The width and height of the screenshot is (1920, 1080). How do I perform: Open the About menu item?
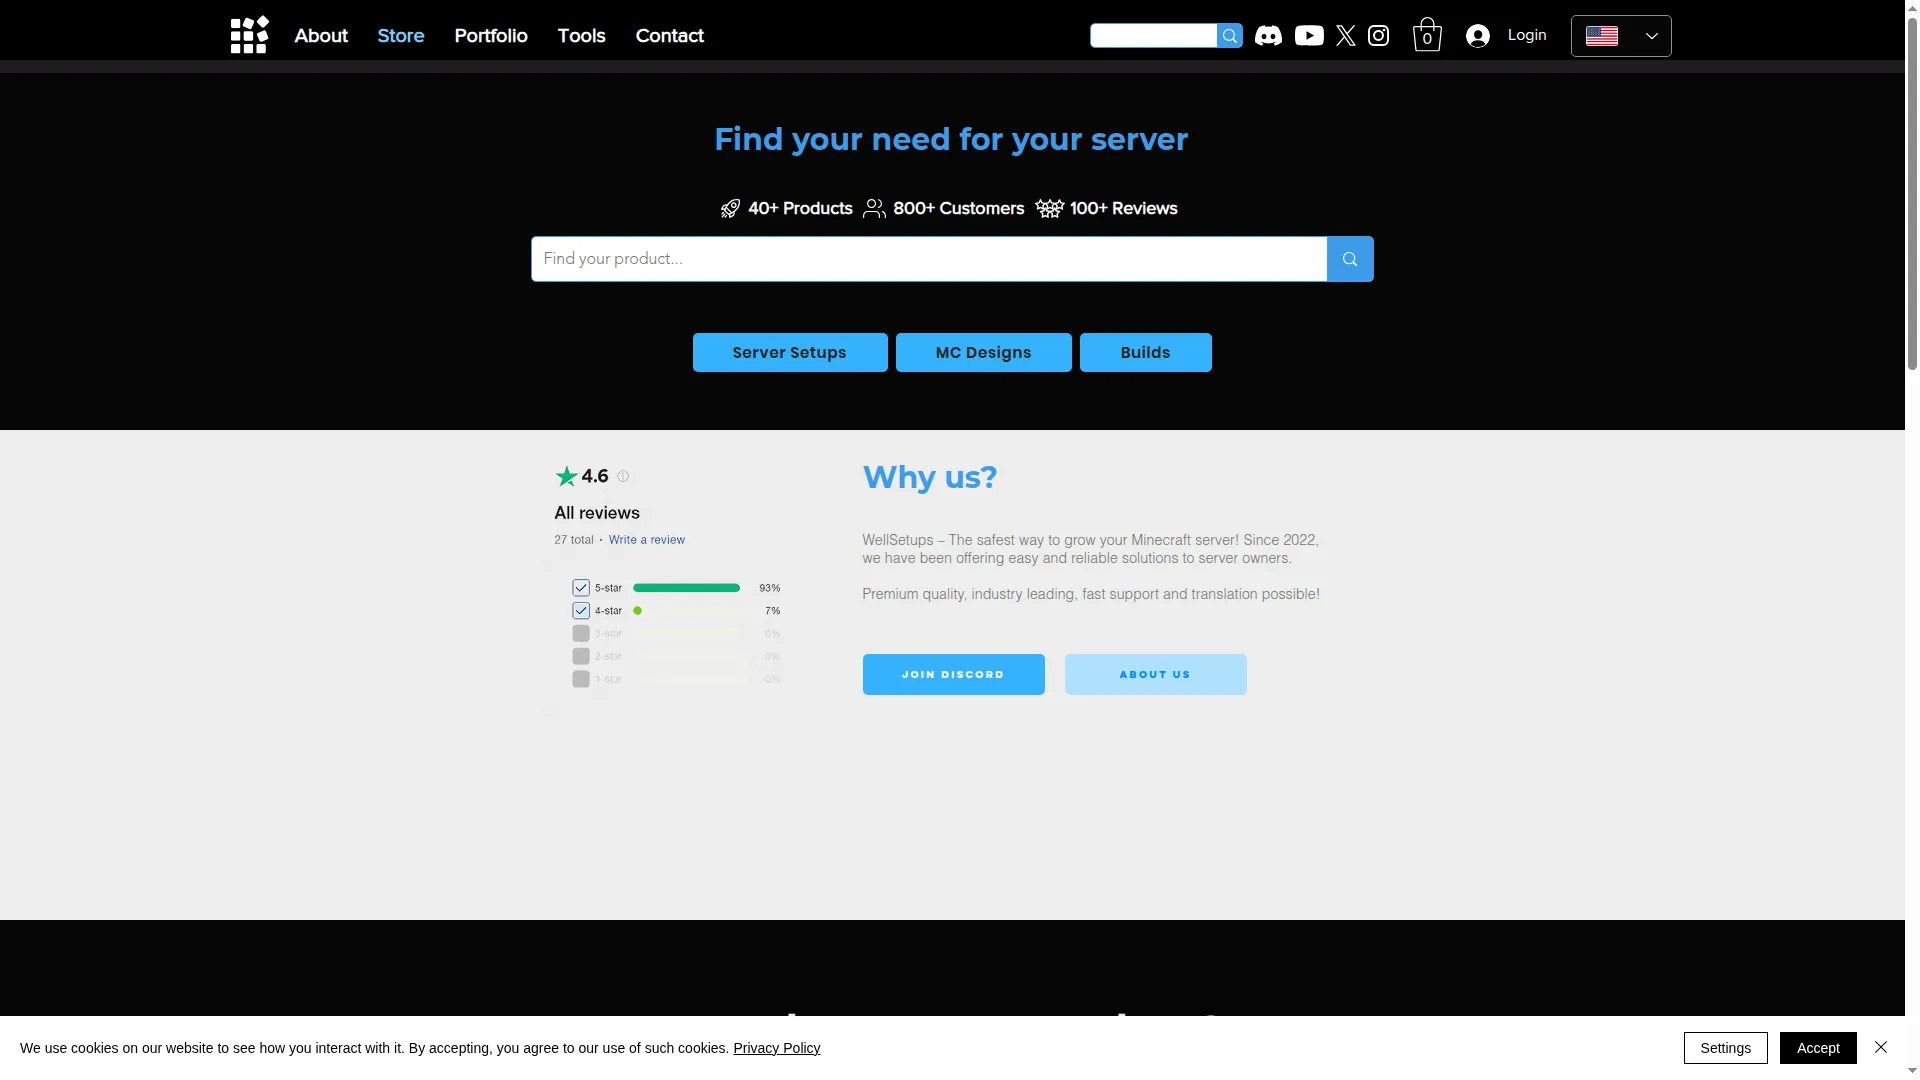[x=321, y=36]
